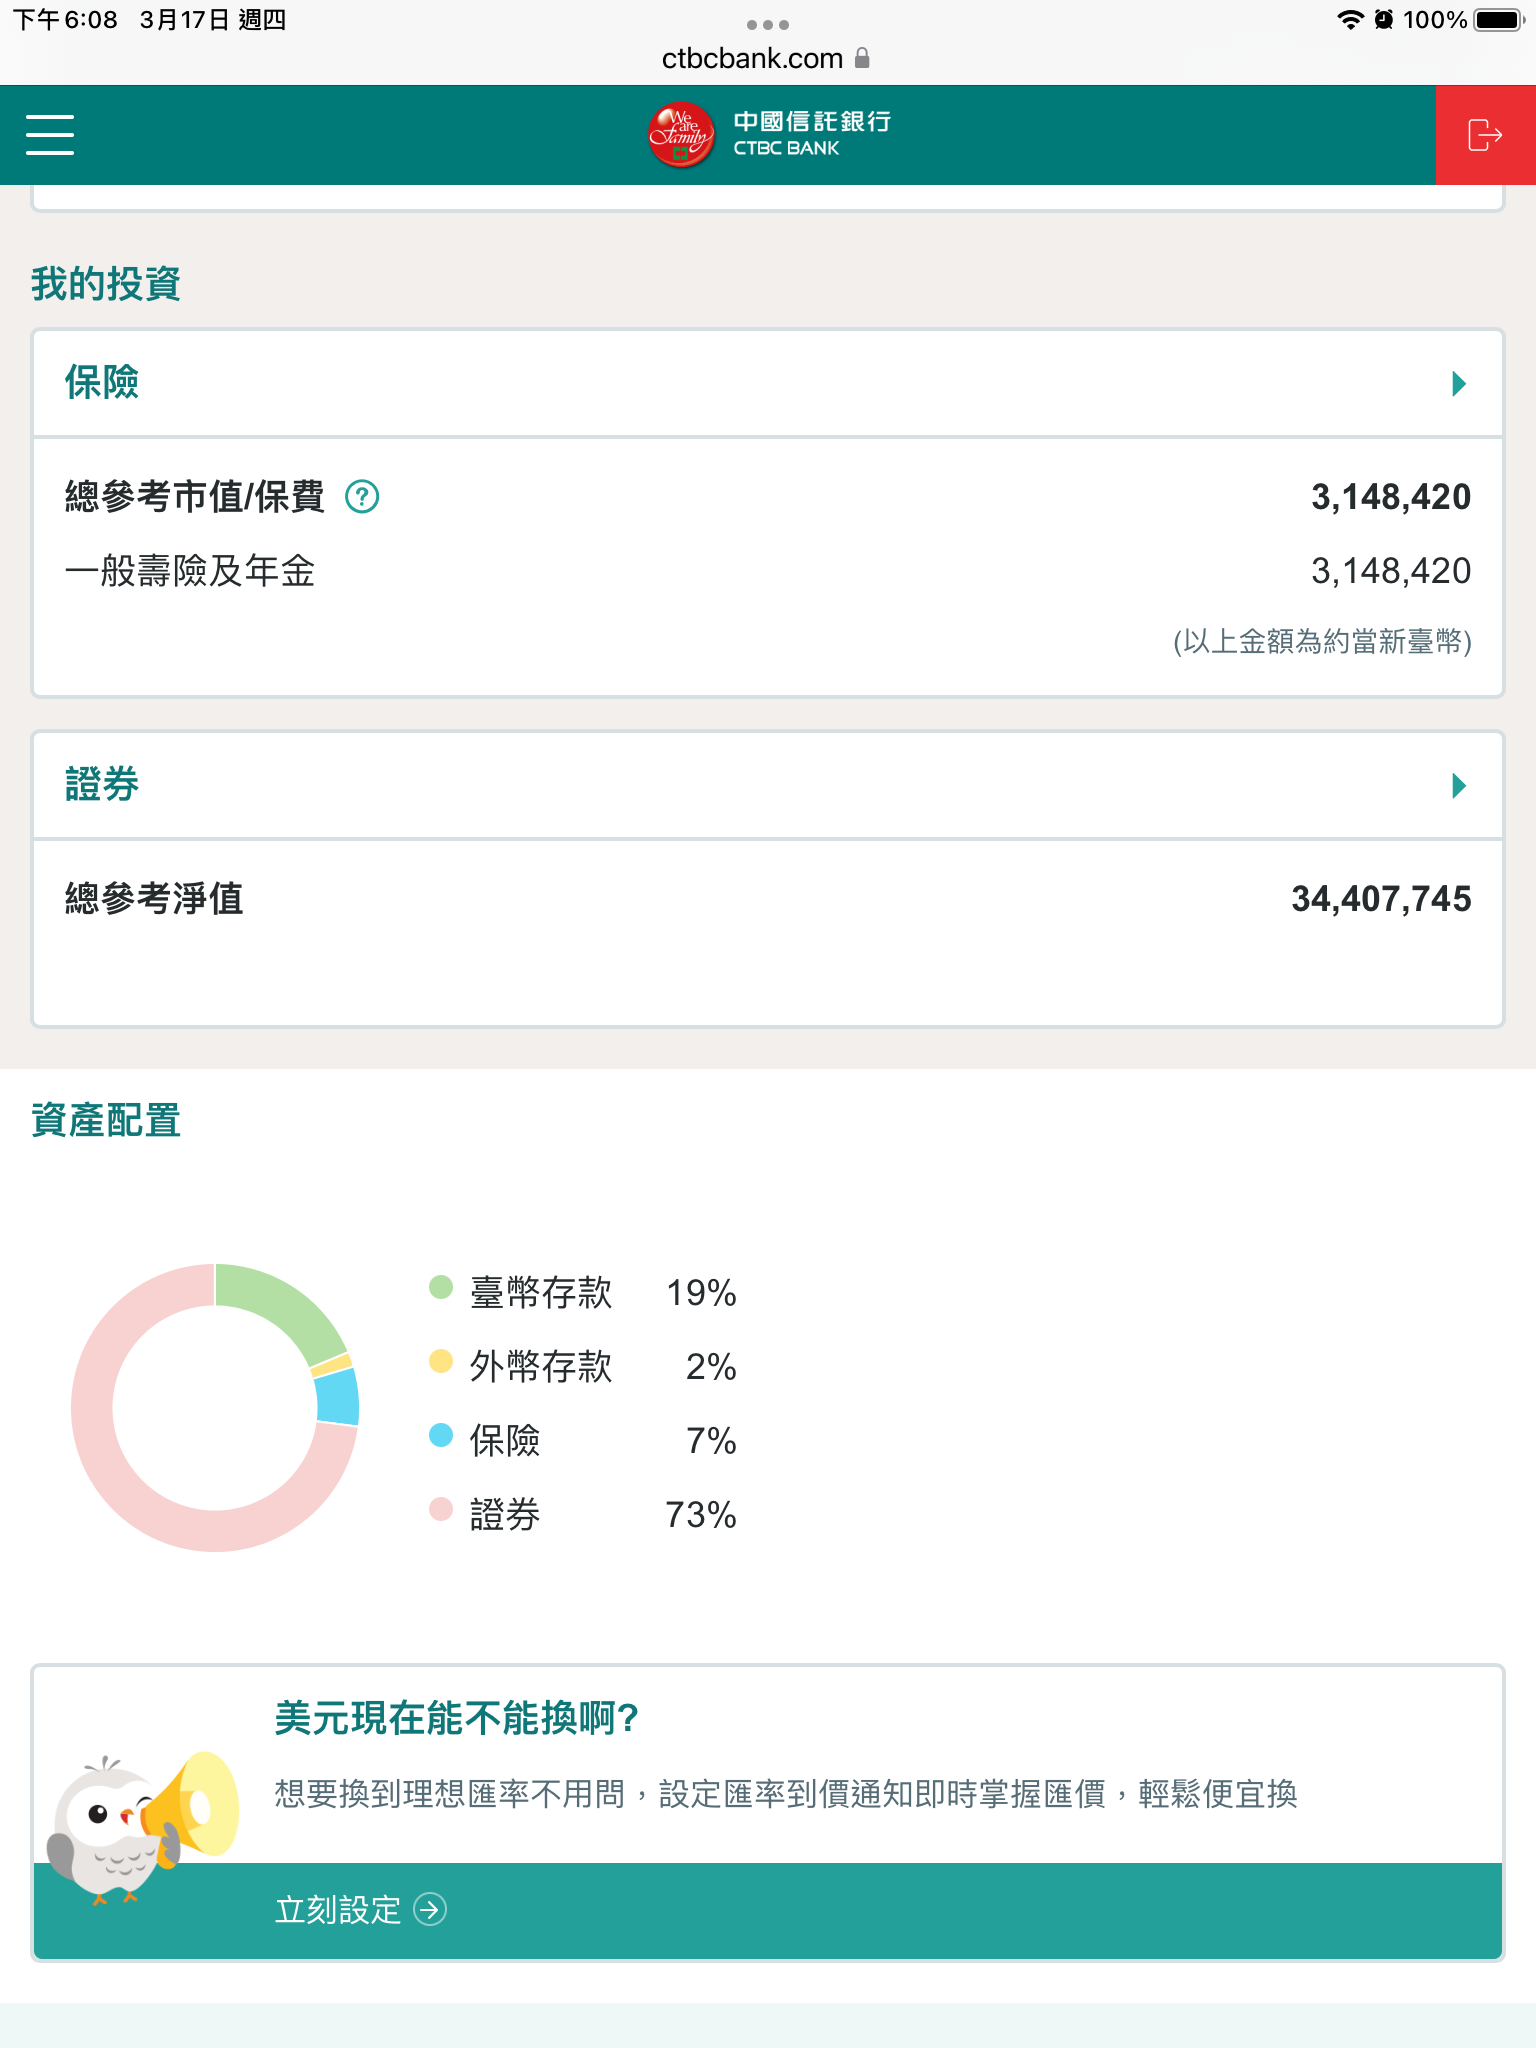Viewport: 1536px width, 2048px height.
Task: Open help icon beside 總參考市值/保費
Action: 362,497
